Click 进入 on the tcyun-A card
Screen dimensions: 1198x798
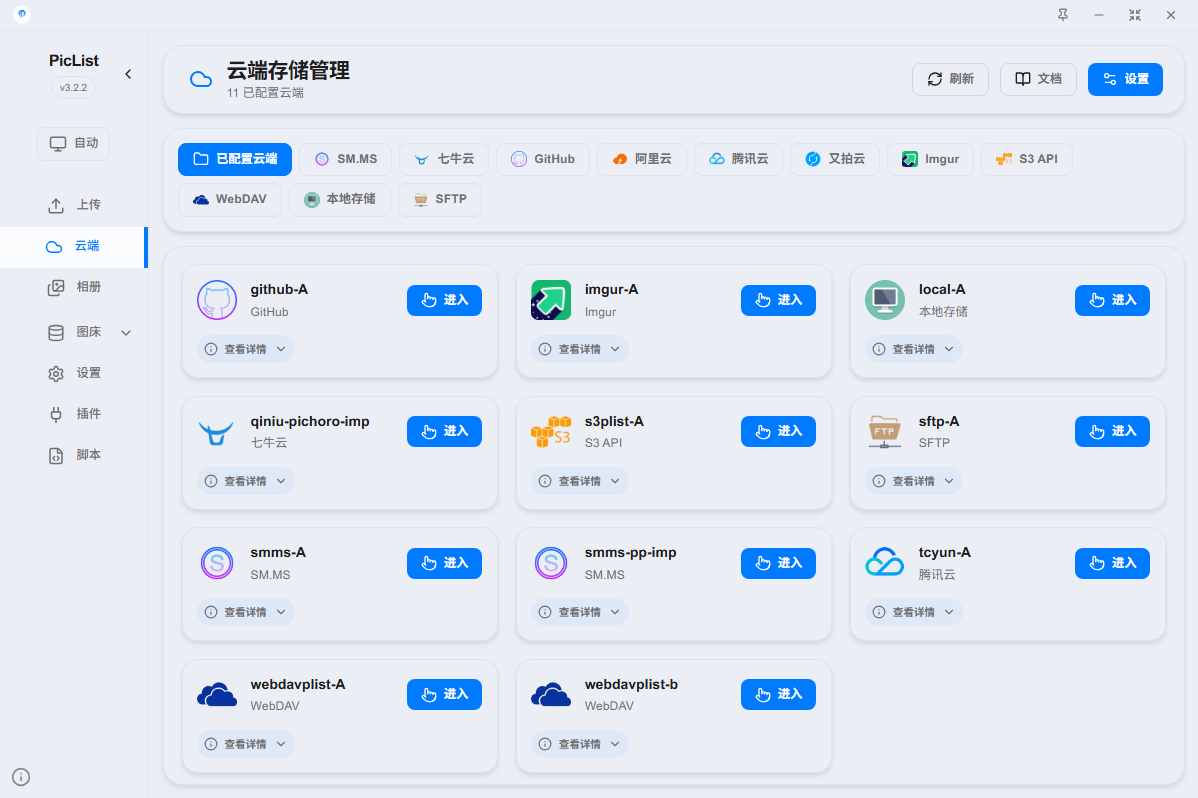click(x=1112, y=563)
